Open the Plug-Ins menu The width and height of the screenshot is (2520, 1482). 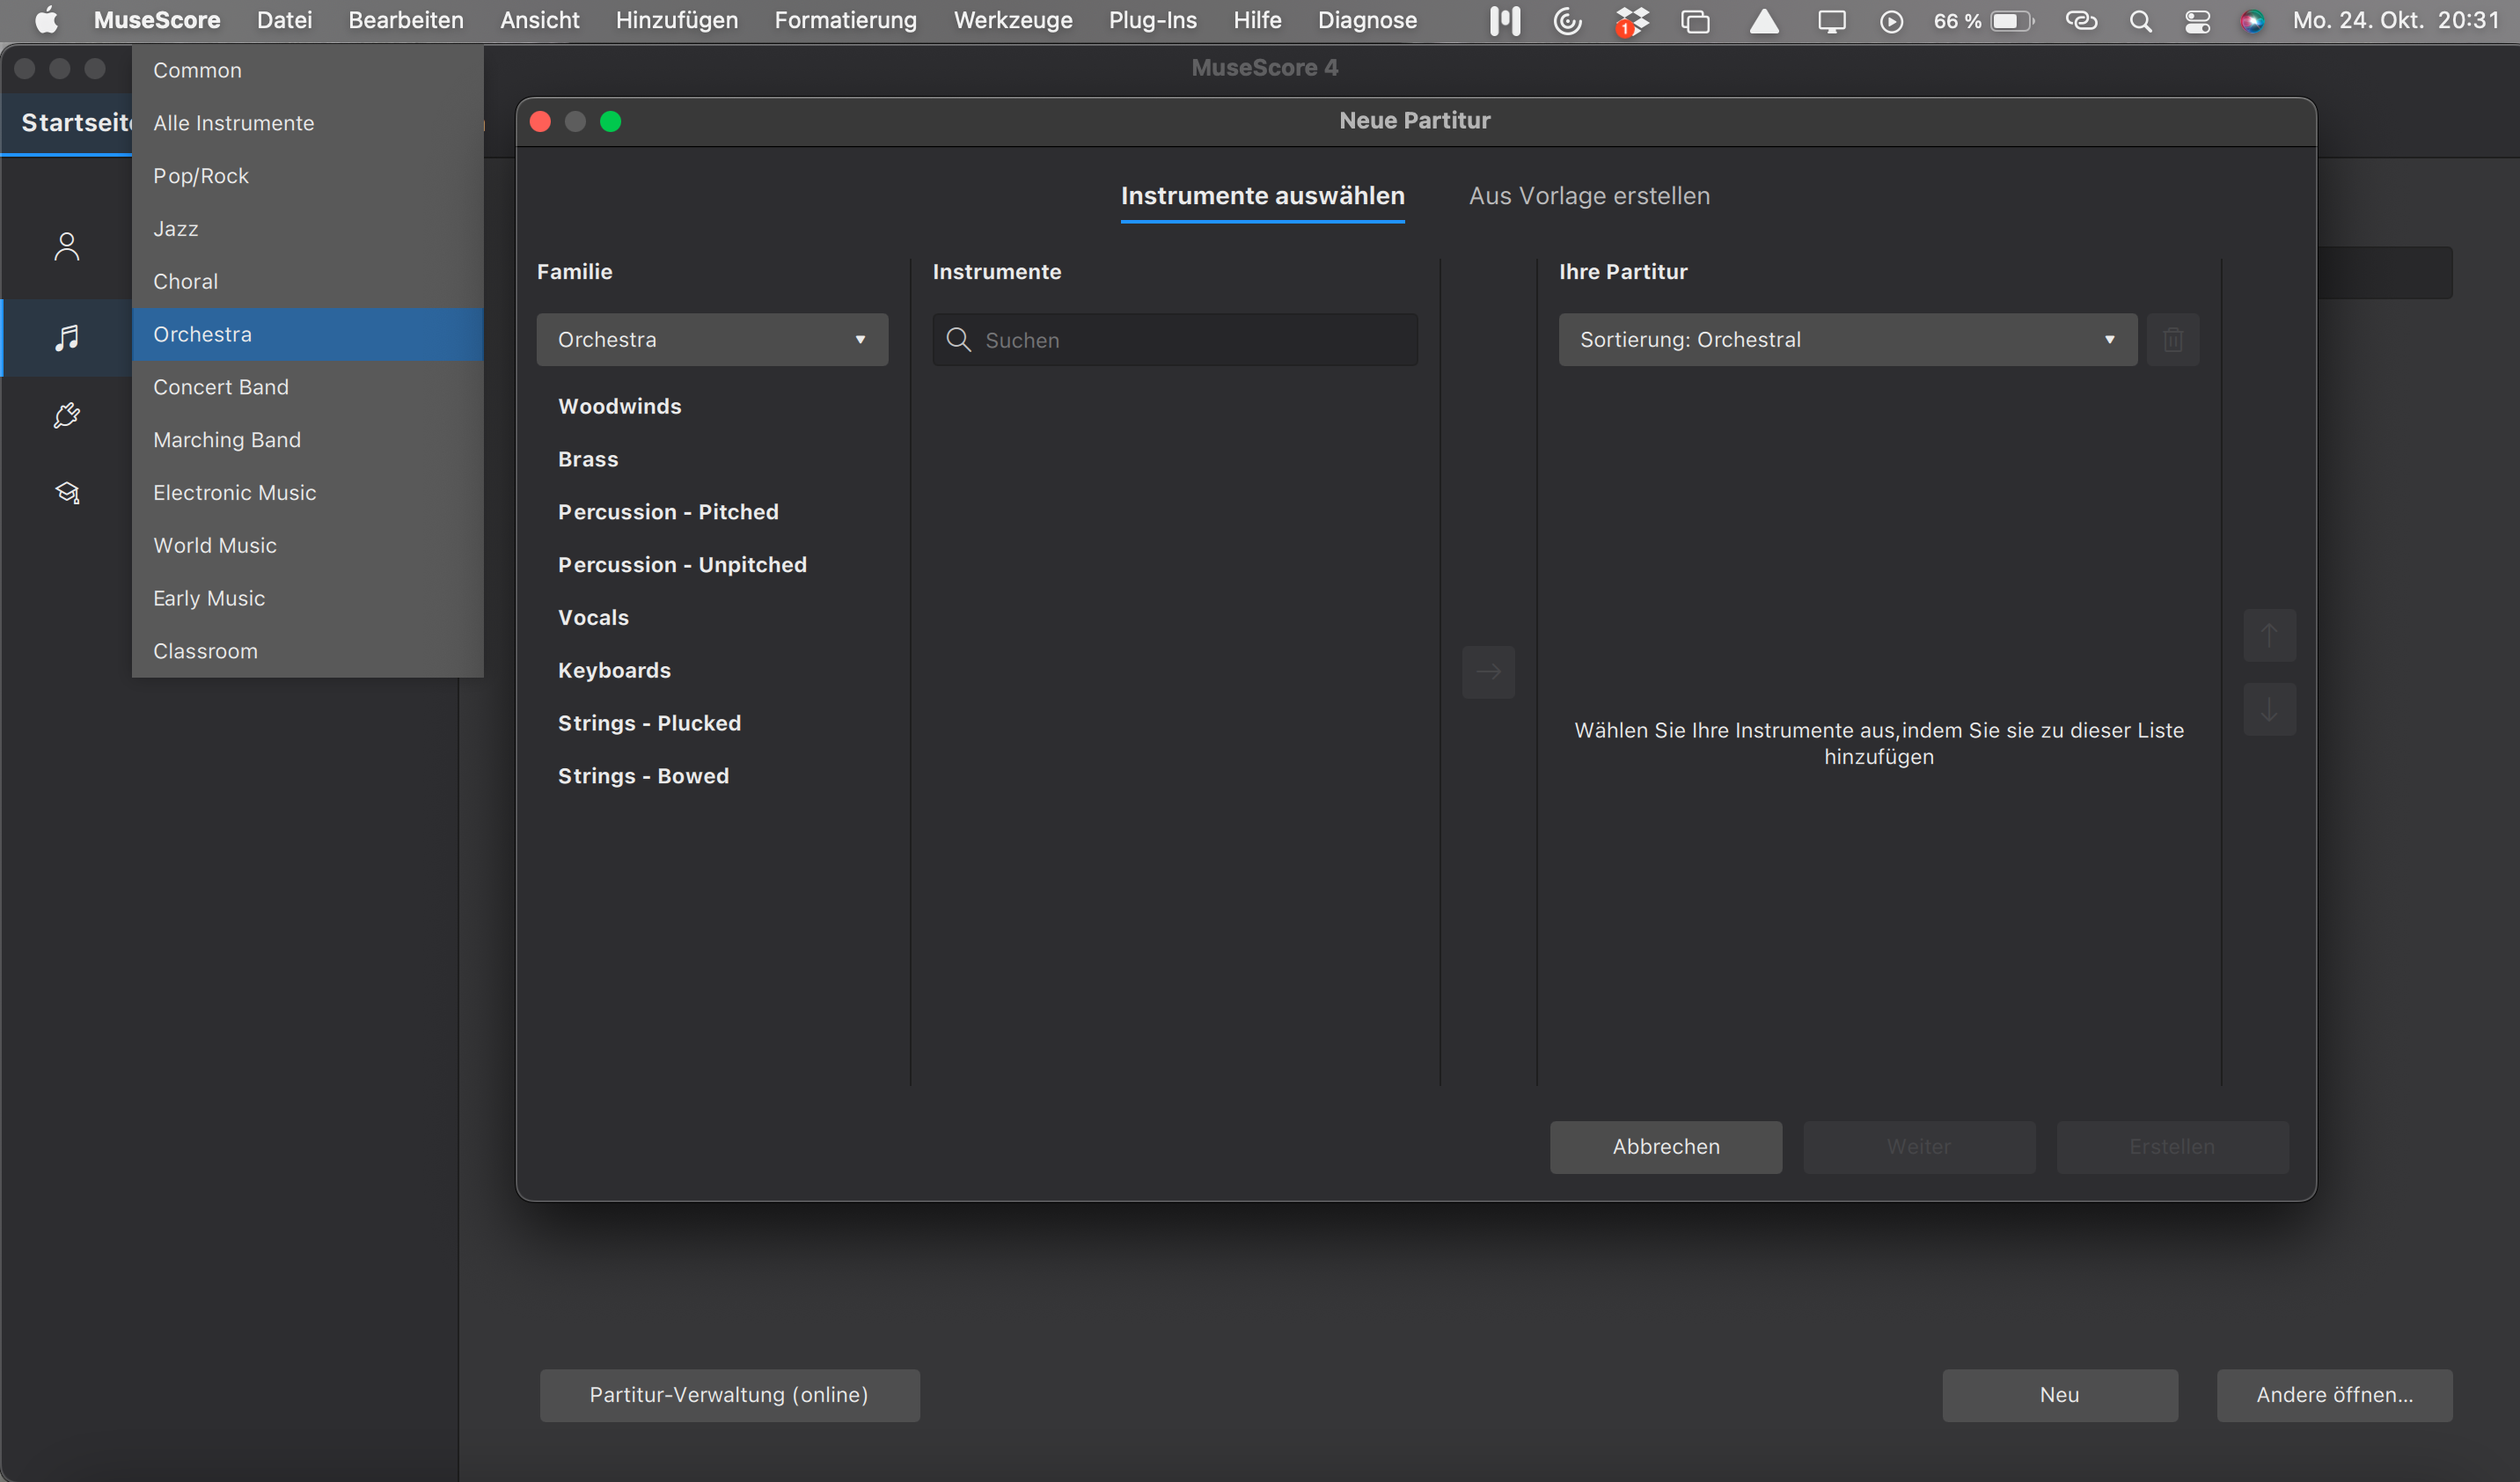[1153, 20]
